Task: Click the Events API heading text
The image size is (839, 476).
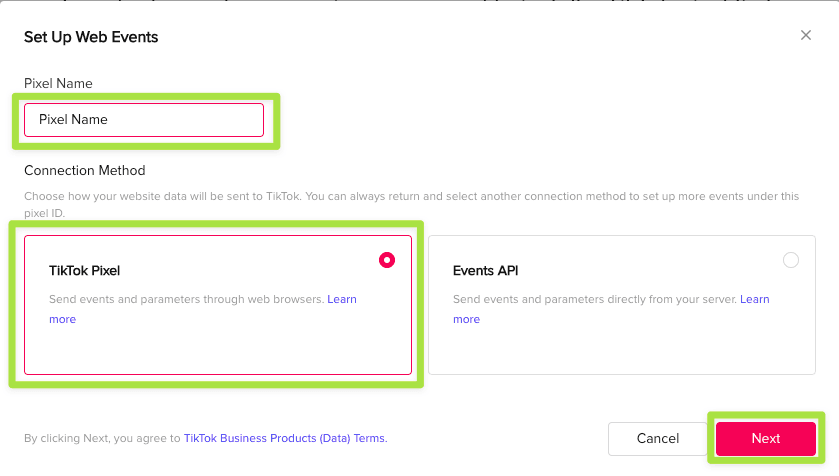Action: [486, 270]
